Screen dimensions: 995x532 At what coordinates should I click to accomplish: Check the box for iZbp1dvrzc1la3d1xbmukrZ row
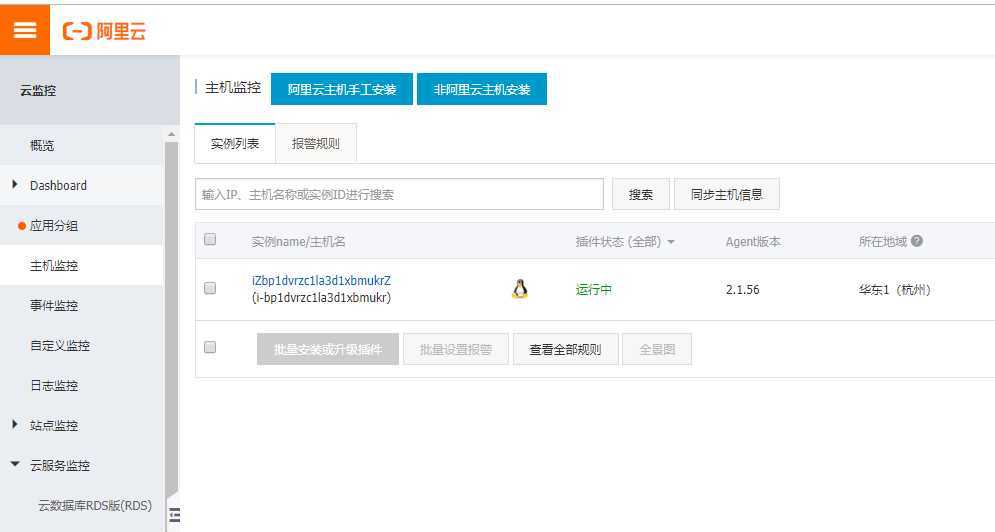210,288
